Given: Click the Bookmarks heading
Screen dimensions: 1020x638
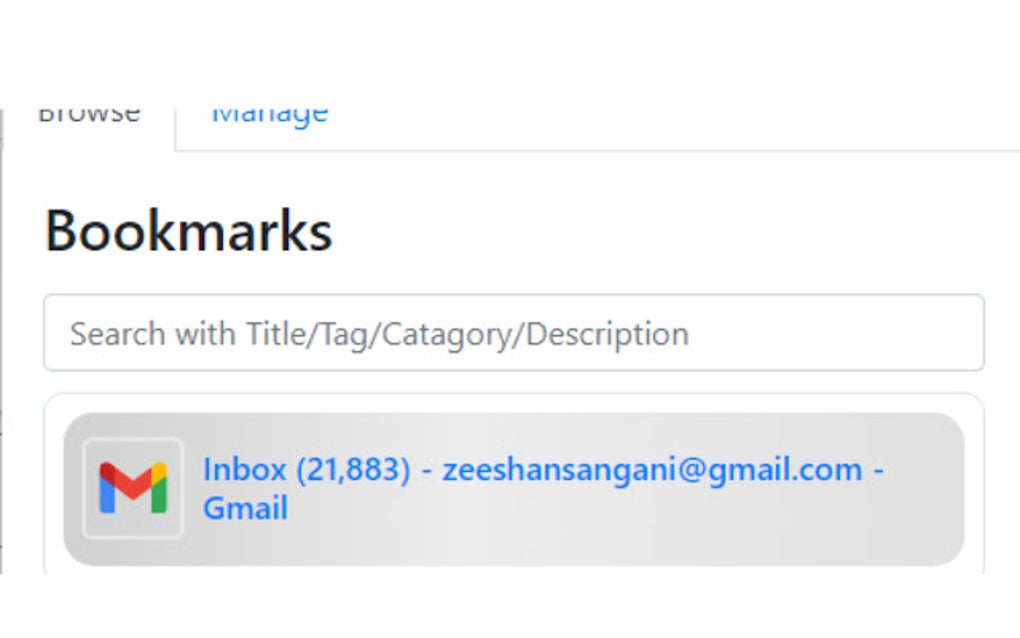Looking at the screenshot, I should click(189, 231).
